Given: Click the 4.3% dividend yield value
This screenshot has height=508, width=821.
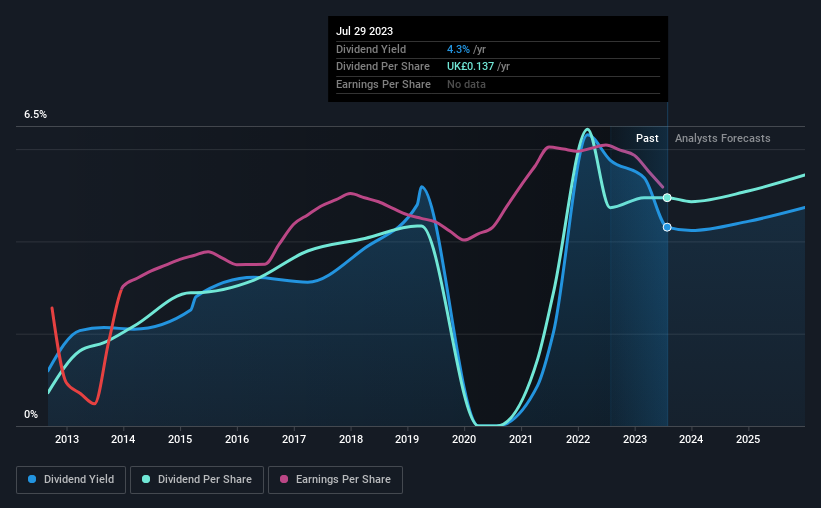Looking at the screenshot, I should (458, 49).
